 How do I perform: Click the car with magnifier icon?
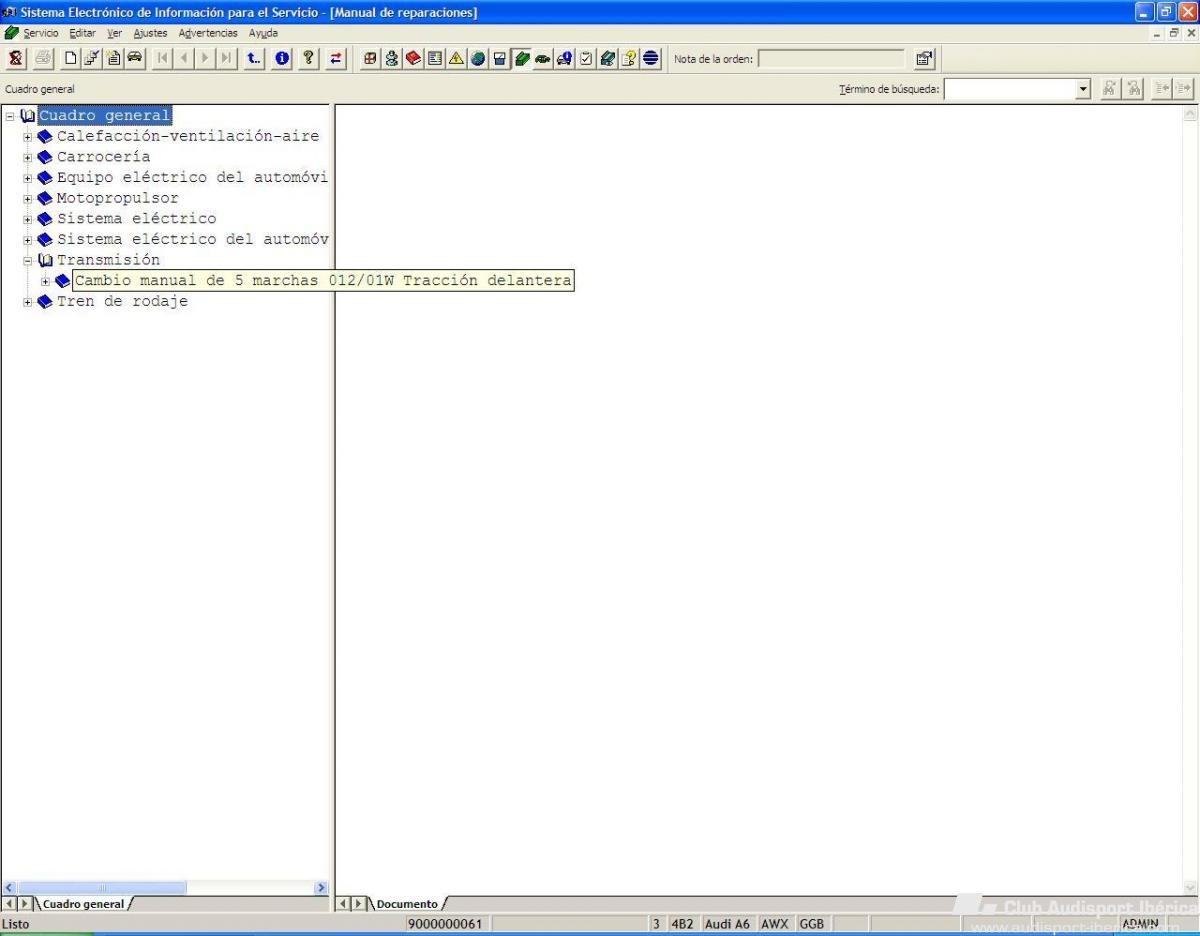point(564,58)
